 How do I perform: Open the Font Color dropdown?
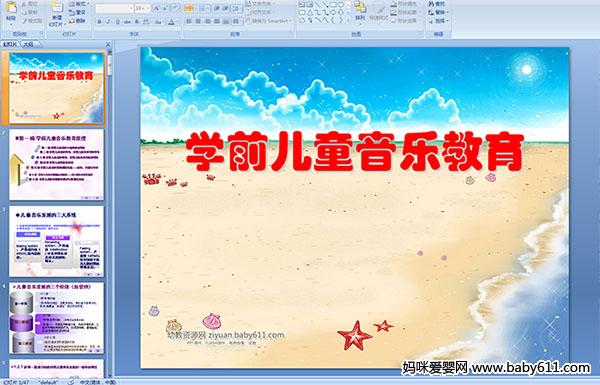(x=172, y=22)
